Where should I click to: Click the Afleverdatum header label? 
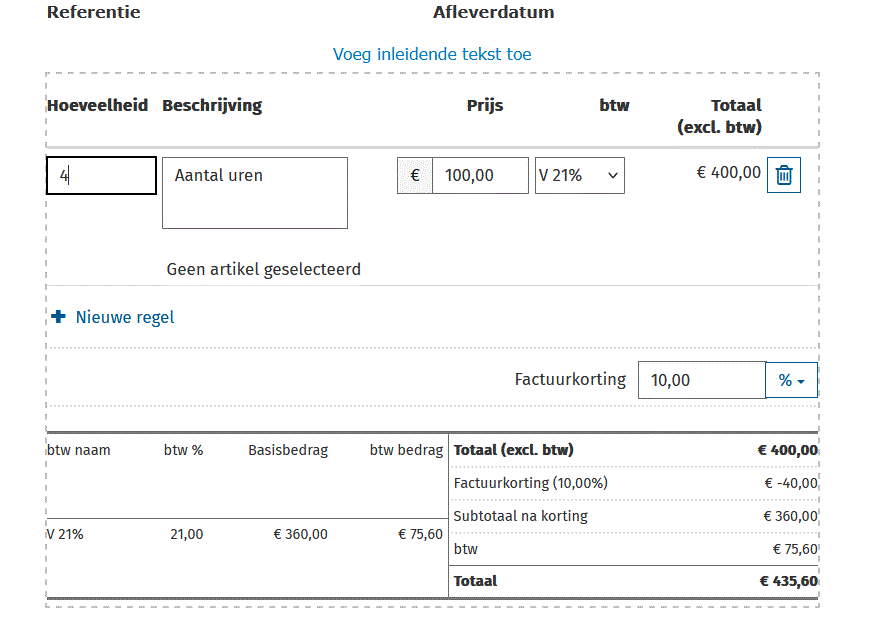(x=494, y=12)
